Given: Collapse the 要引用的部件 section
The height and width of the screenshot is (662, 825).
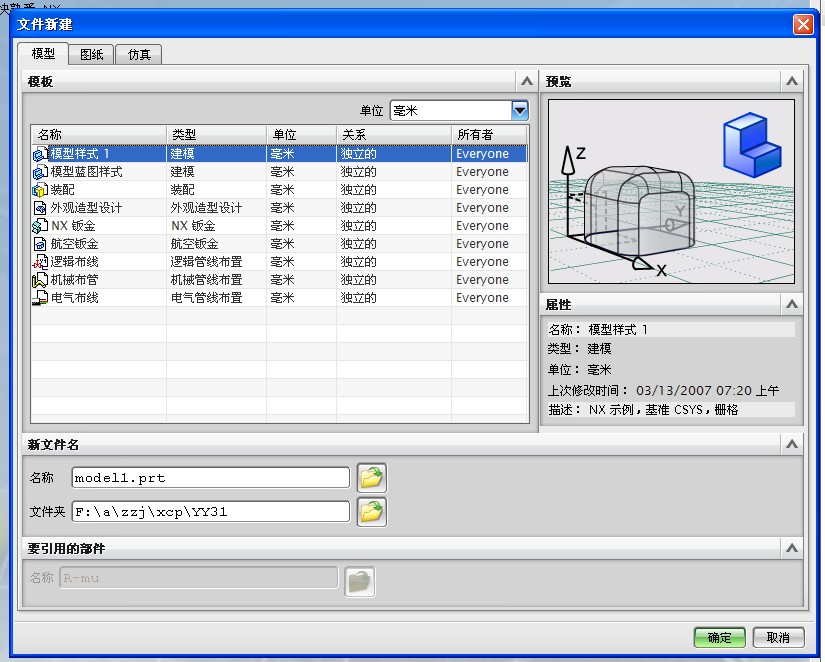Looking at the screenshot, I should [x=792, y=549].
